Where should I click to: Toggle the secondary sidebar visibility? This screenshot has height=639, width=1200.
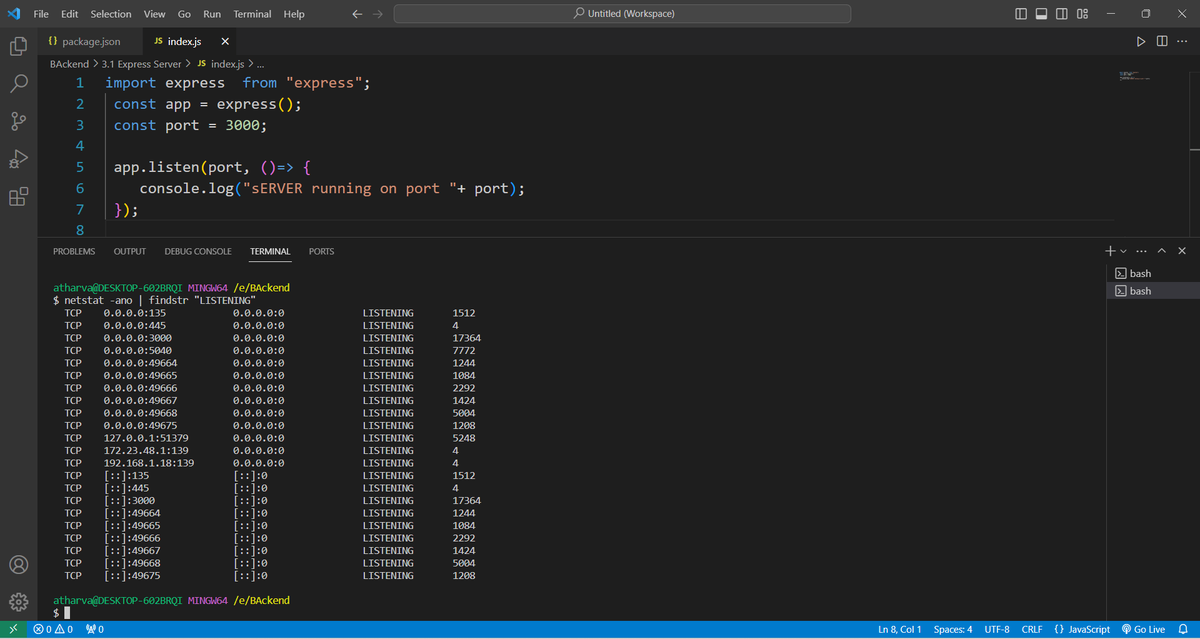tap(1060, 13)
